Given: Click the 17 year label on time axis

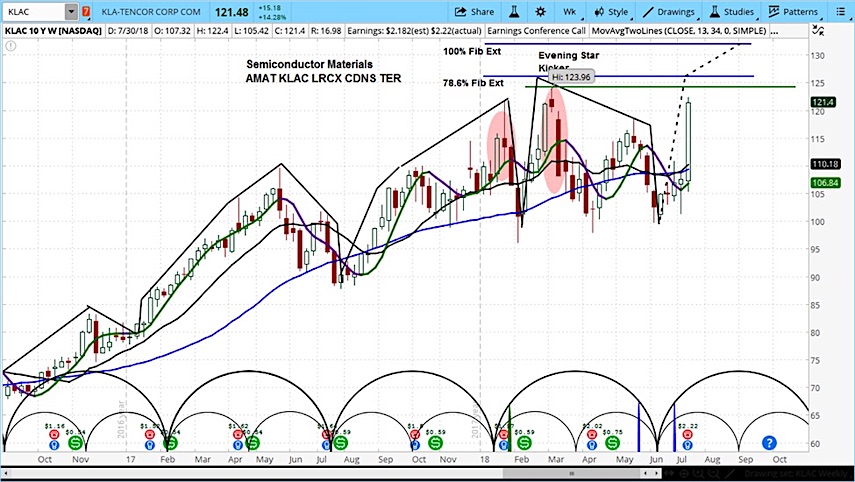Looking at the screenshot, I should pyautogui.click(x=130, y=459).
